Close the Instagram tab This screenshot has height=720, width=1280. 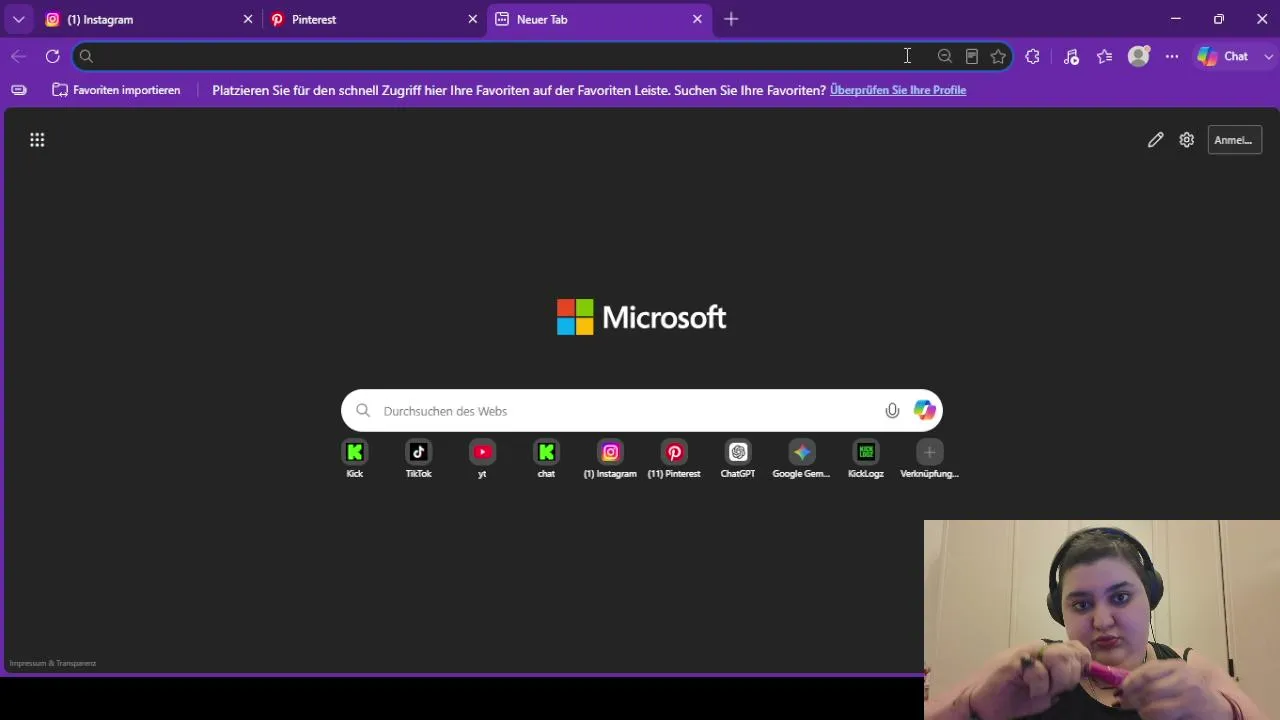pos(248,19)
